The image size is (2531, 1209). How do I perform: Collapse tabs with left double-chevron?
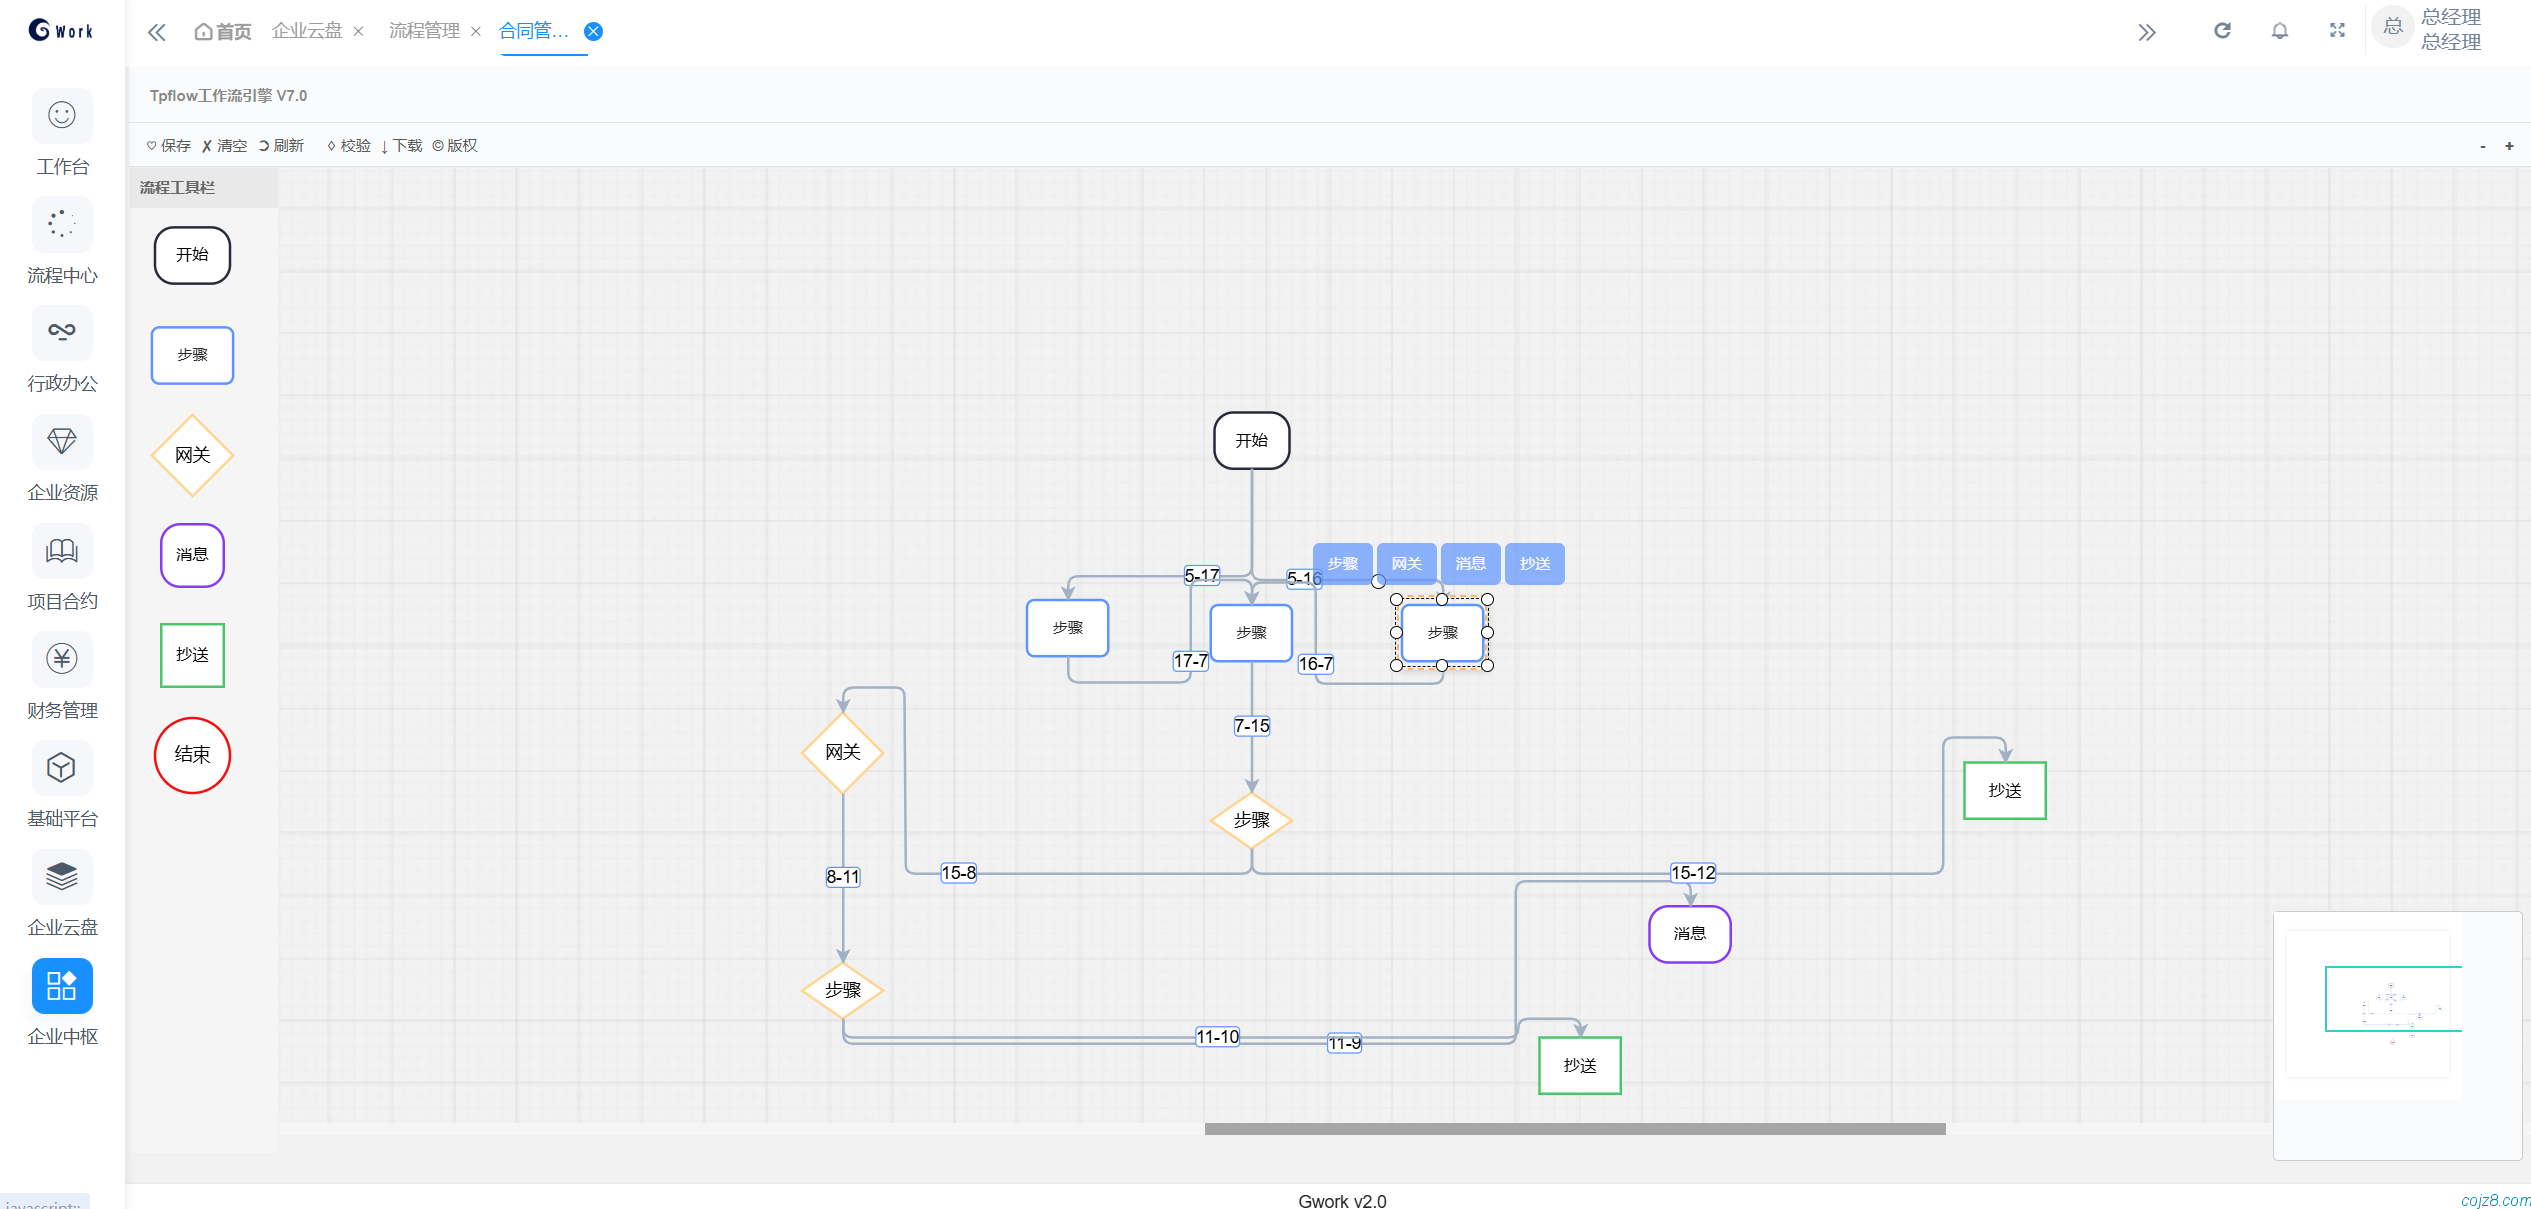pyautogui.click(x=157, y=32)
